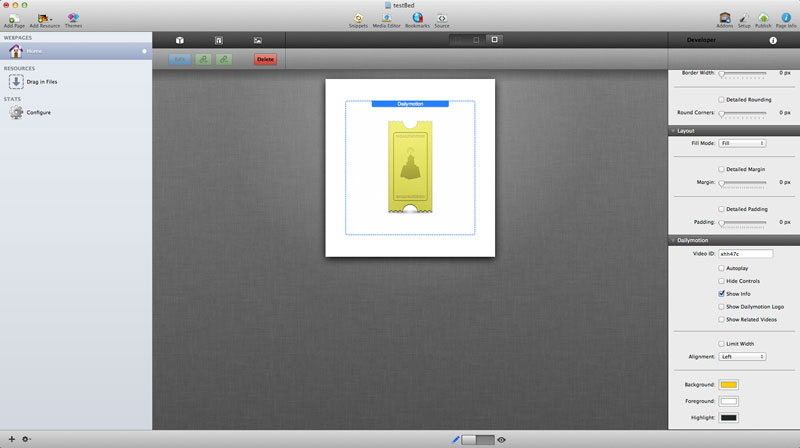This screenshot has width=800, height=448.
Task: Click the Add Page toolbar icon
Action: pos(15,17)
